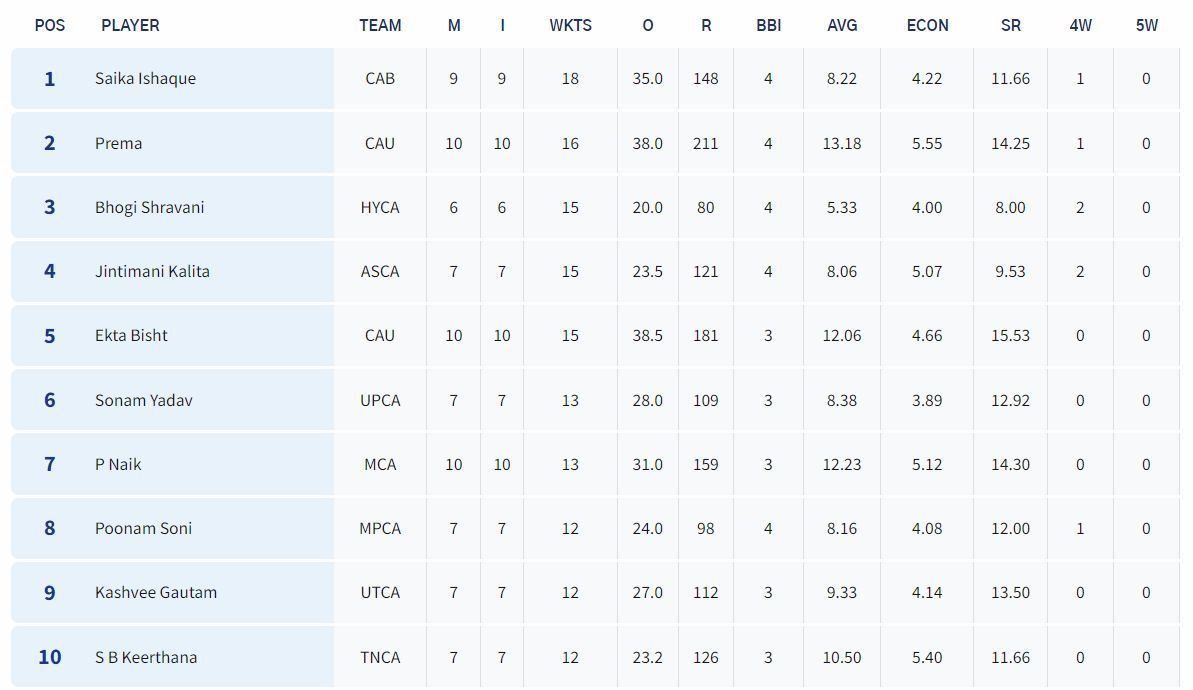Viewport: 1193px width, 690px height.
Task: Click the SR column header
Action: pos(1010,25)
